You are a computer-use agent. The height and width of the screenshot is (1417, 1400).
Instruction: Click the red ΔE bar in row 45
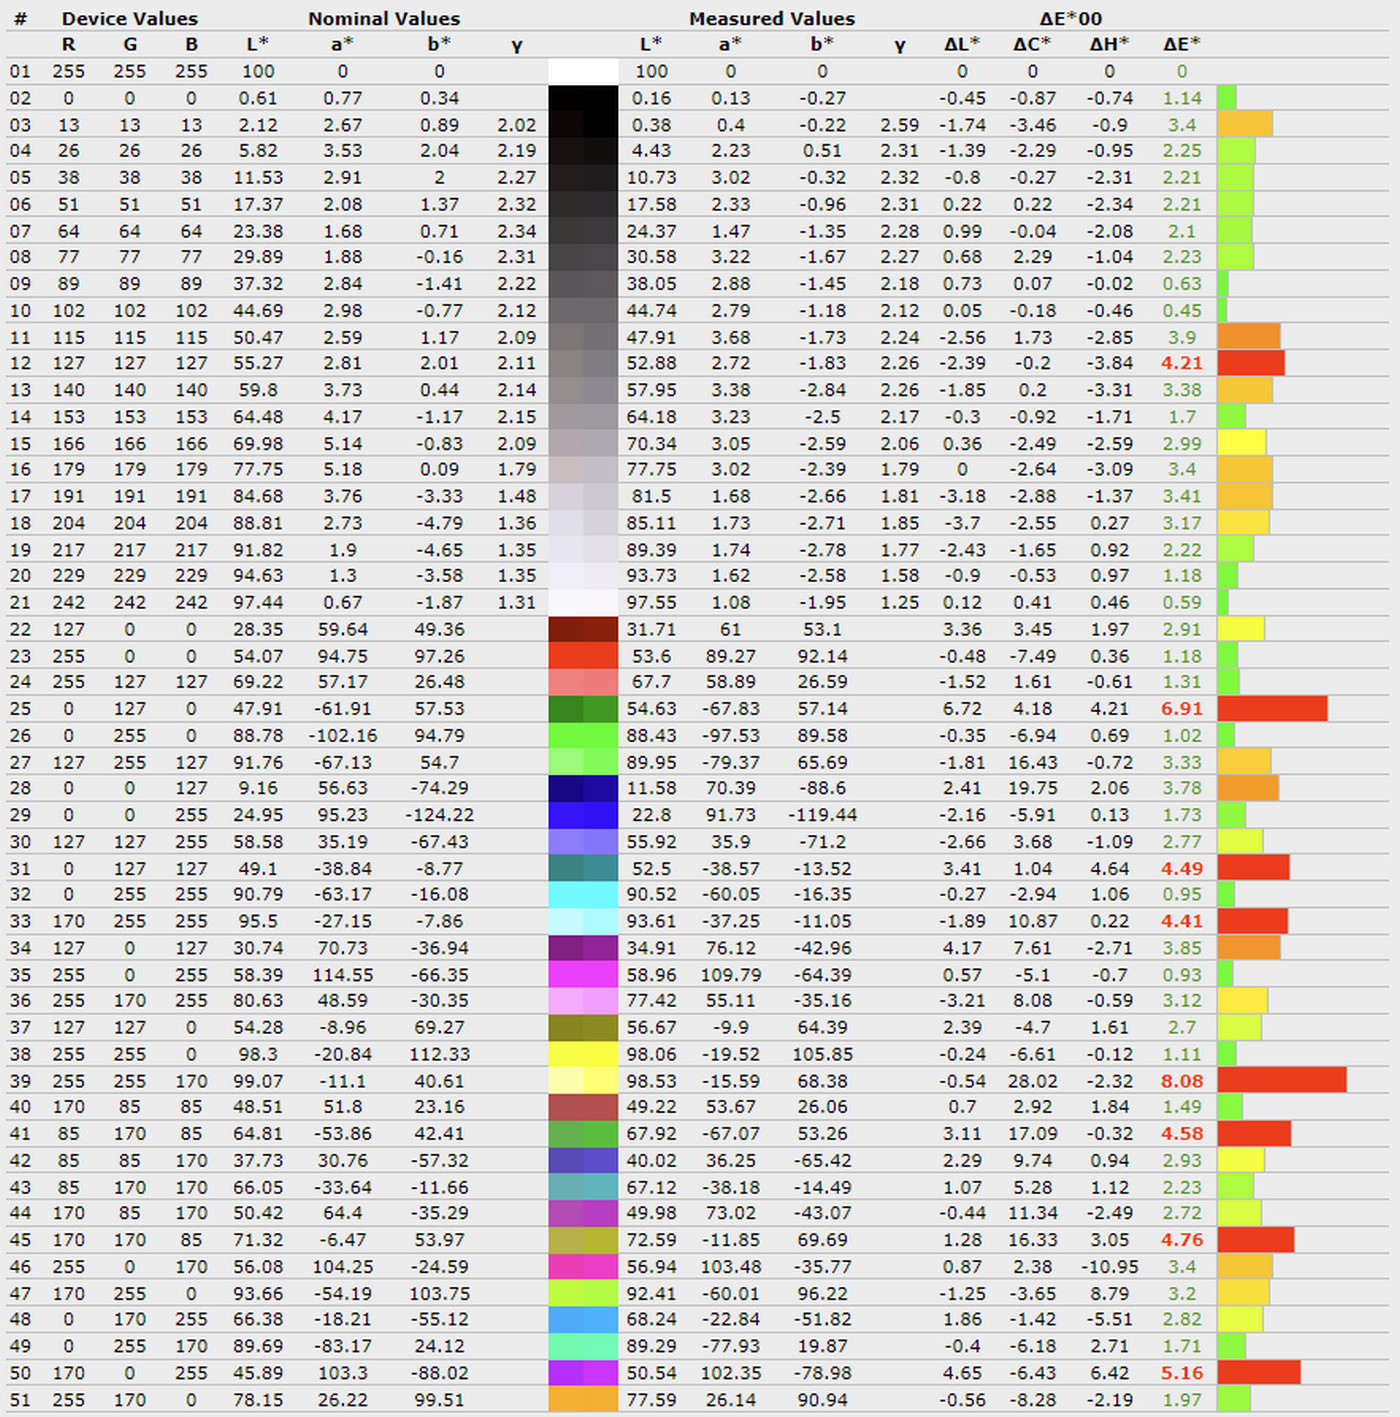tap(1256, 1240)
